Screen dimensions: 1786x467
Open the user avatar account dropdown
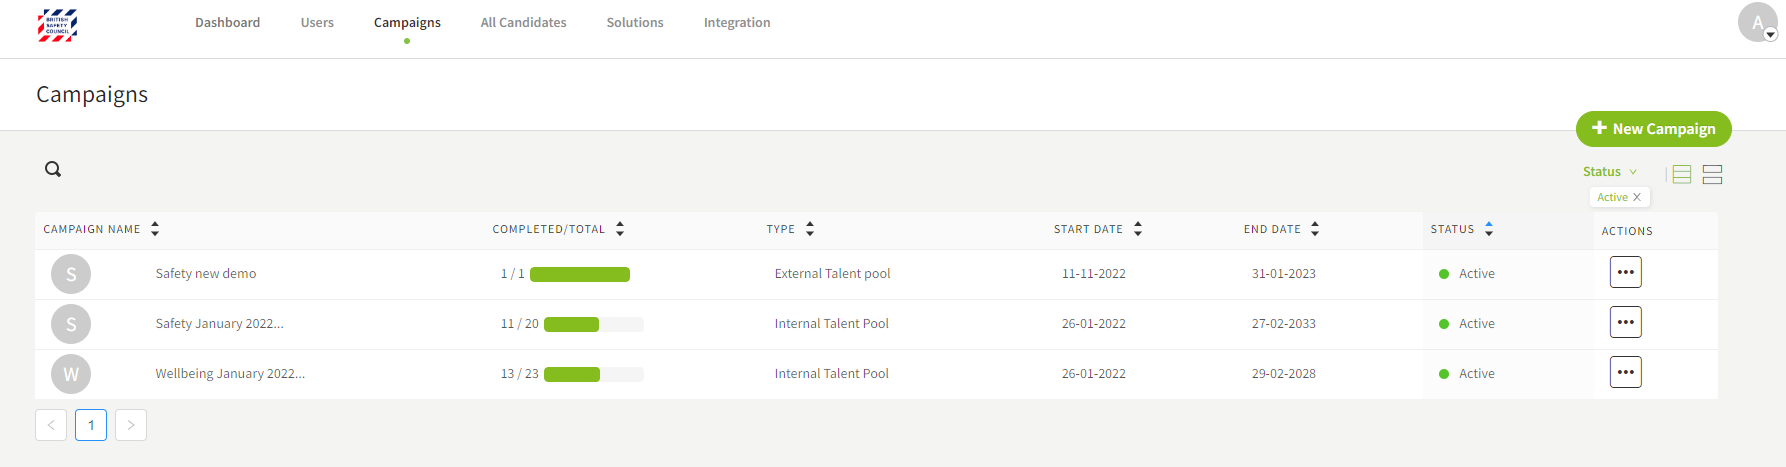[1758, 22]
